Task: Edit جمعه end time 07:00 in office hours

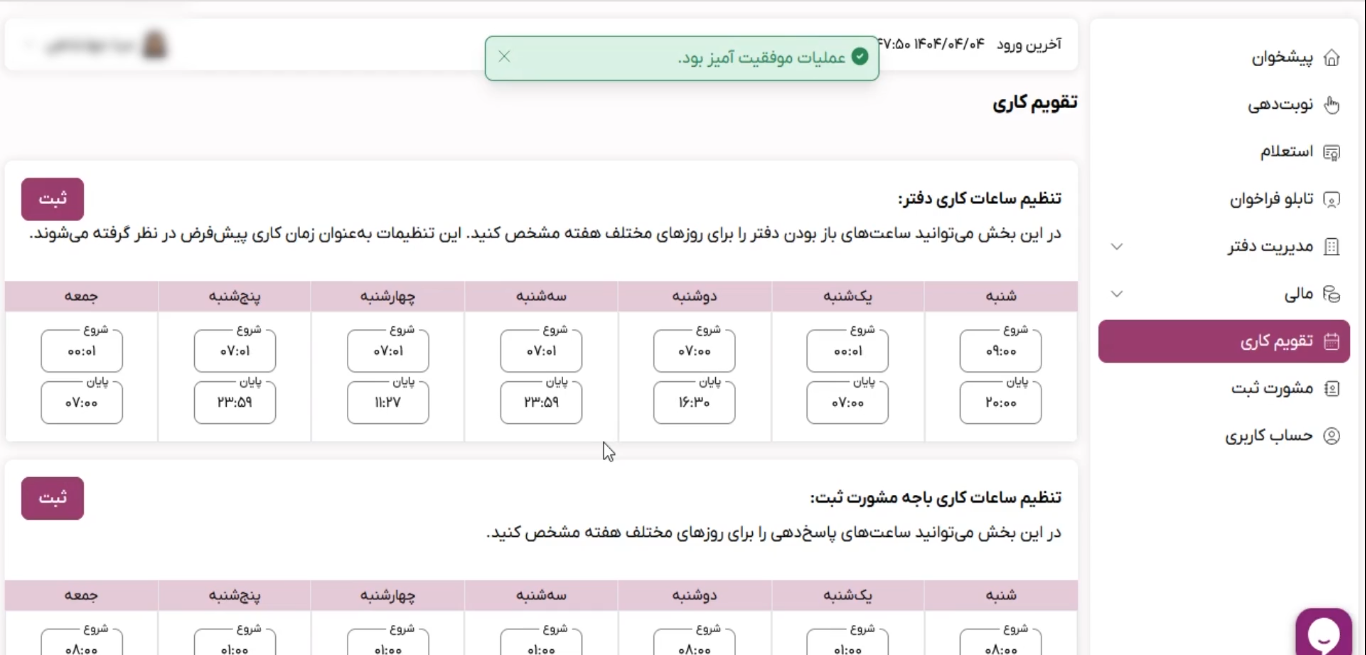Action: pyautogui.click(x=82, y=402)
